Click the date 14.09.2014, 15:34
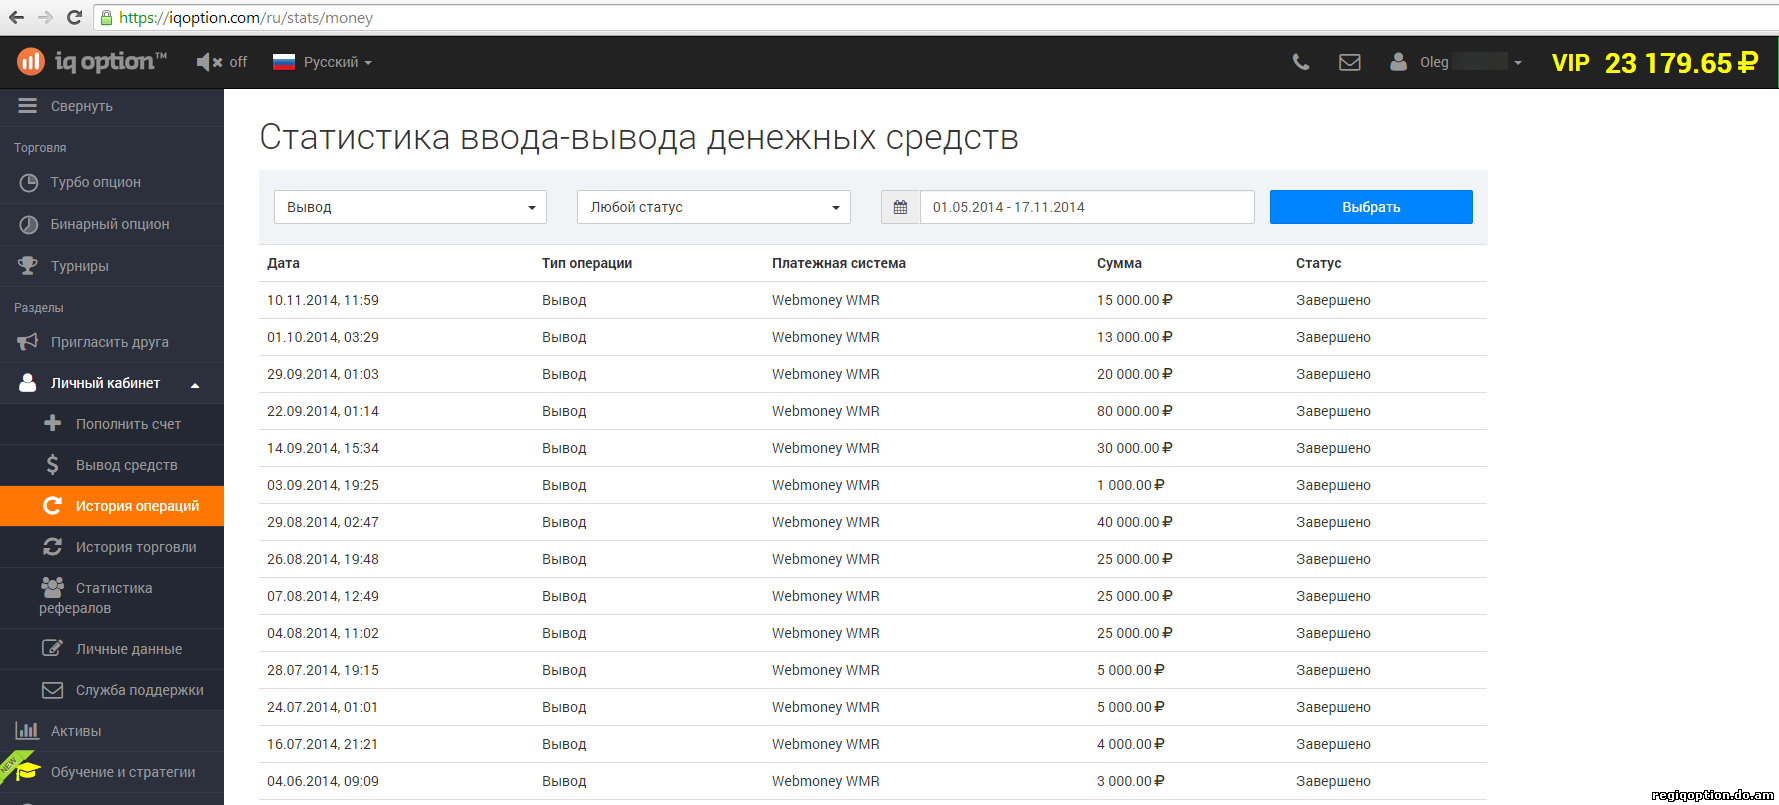Screen dimensions: 1779x805 323,448
